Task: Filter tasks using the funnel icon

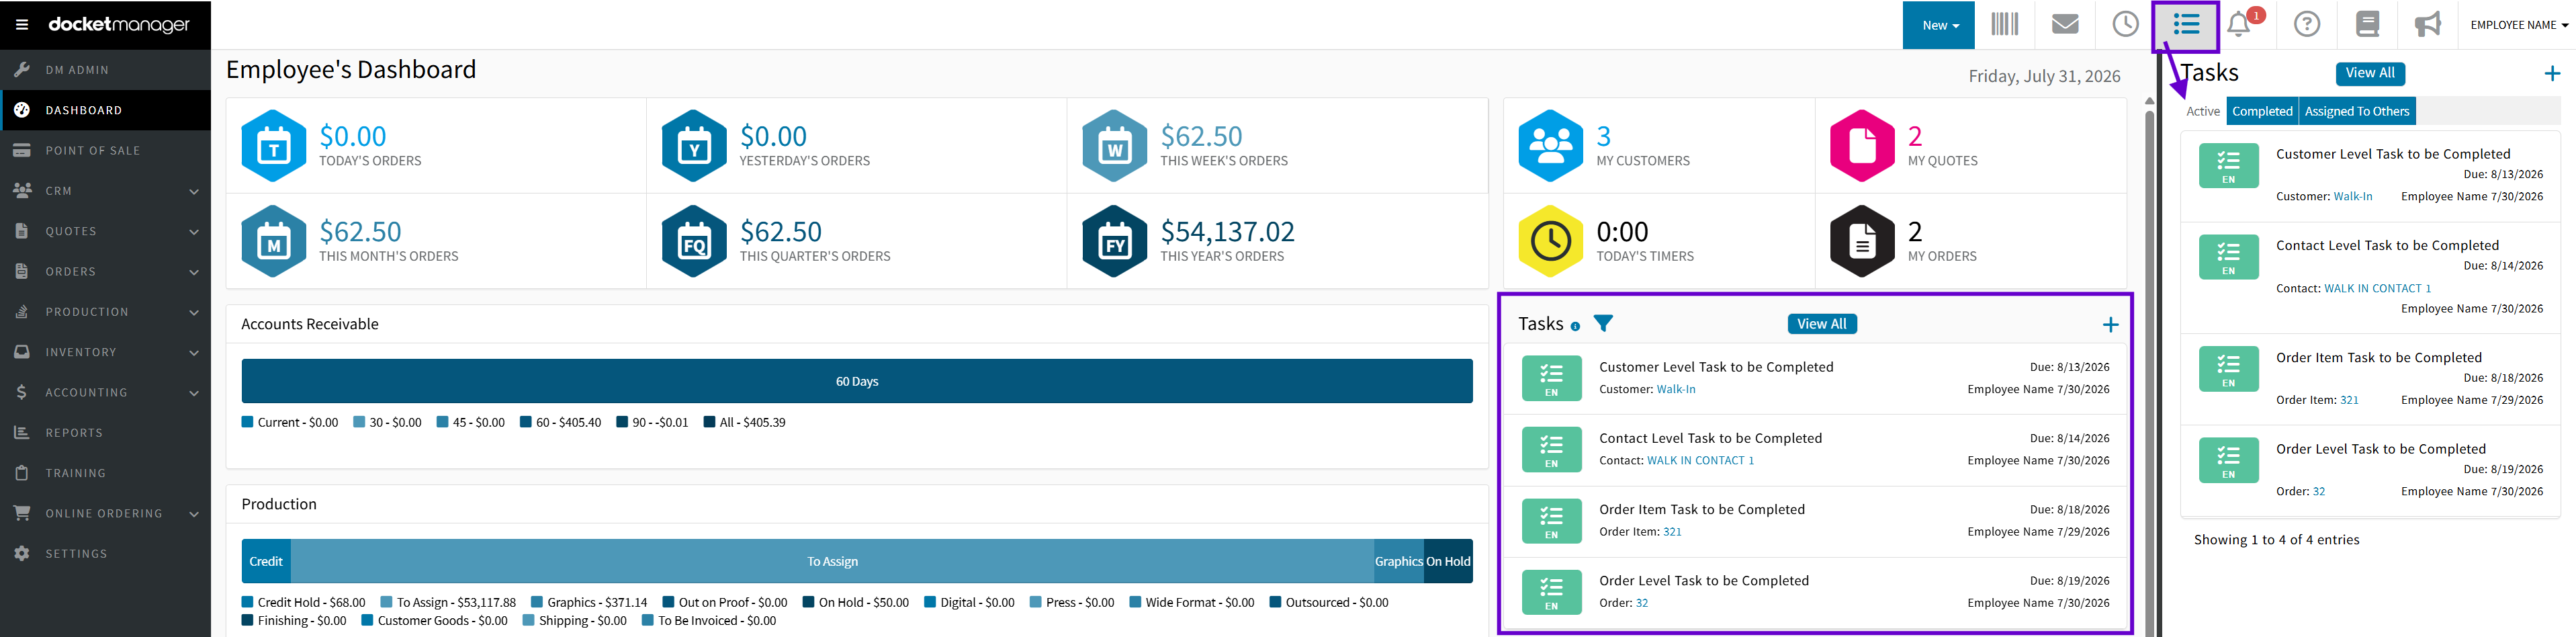Action: tap(1603, 324)
